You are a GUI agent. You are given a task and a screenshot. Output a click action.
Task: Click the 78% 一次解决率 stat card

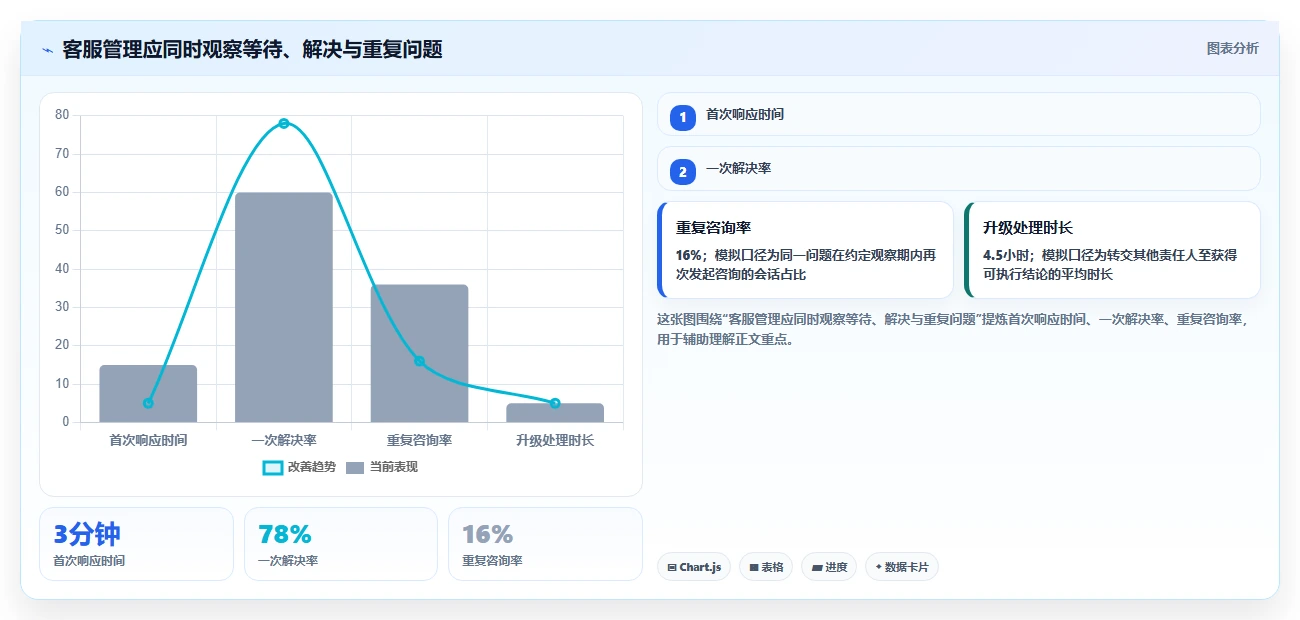click(x=341, y=544)
